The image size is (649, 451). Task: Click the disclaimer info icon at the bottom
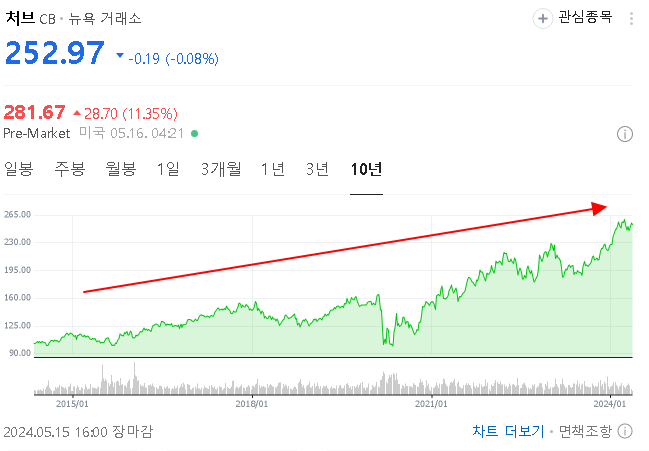(625, 431)
